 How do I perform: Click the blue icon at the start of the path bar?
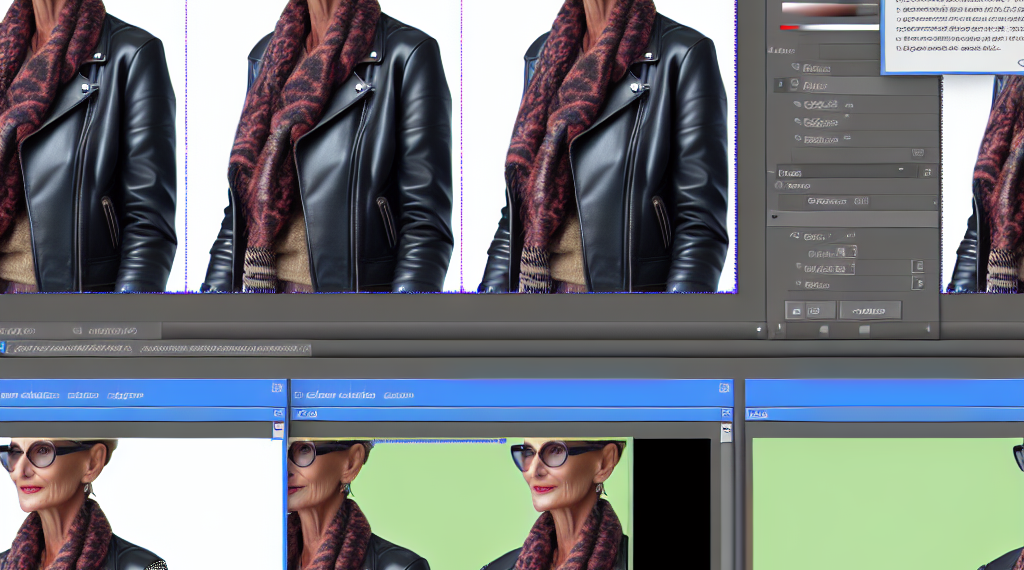[x=3, y=348]
